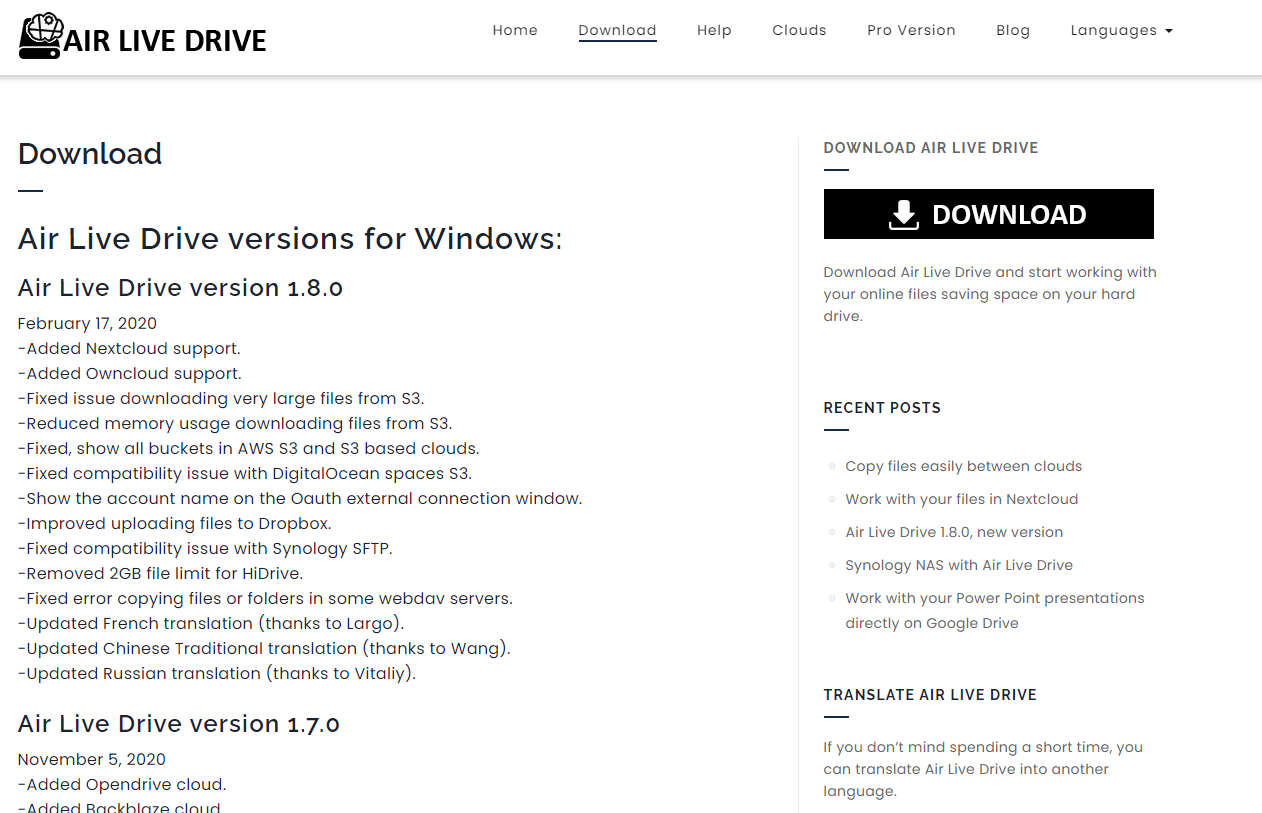Click the download arrow icon in black button
The height and width of the screenshot is (813, 1262).
(904, 214)
